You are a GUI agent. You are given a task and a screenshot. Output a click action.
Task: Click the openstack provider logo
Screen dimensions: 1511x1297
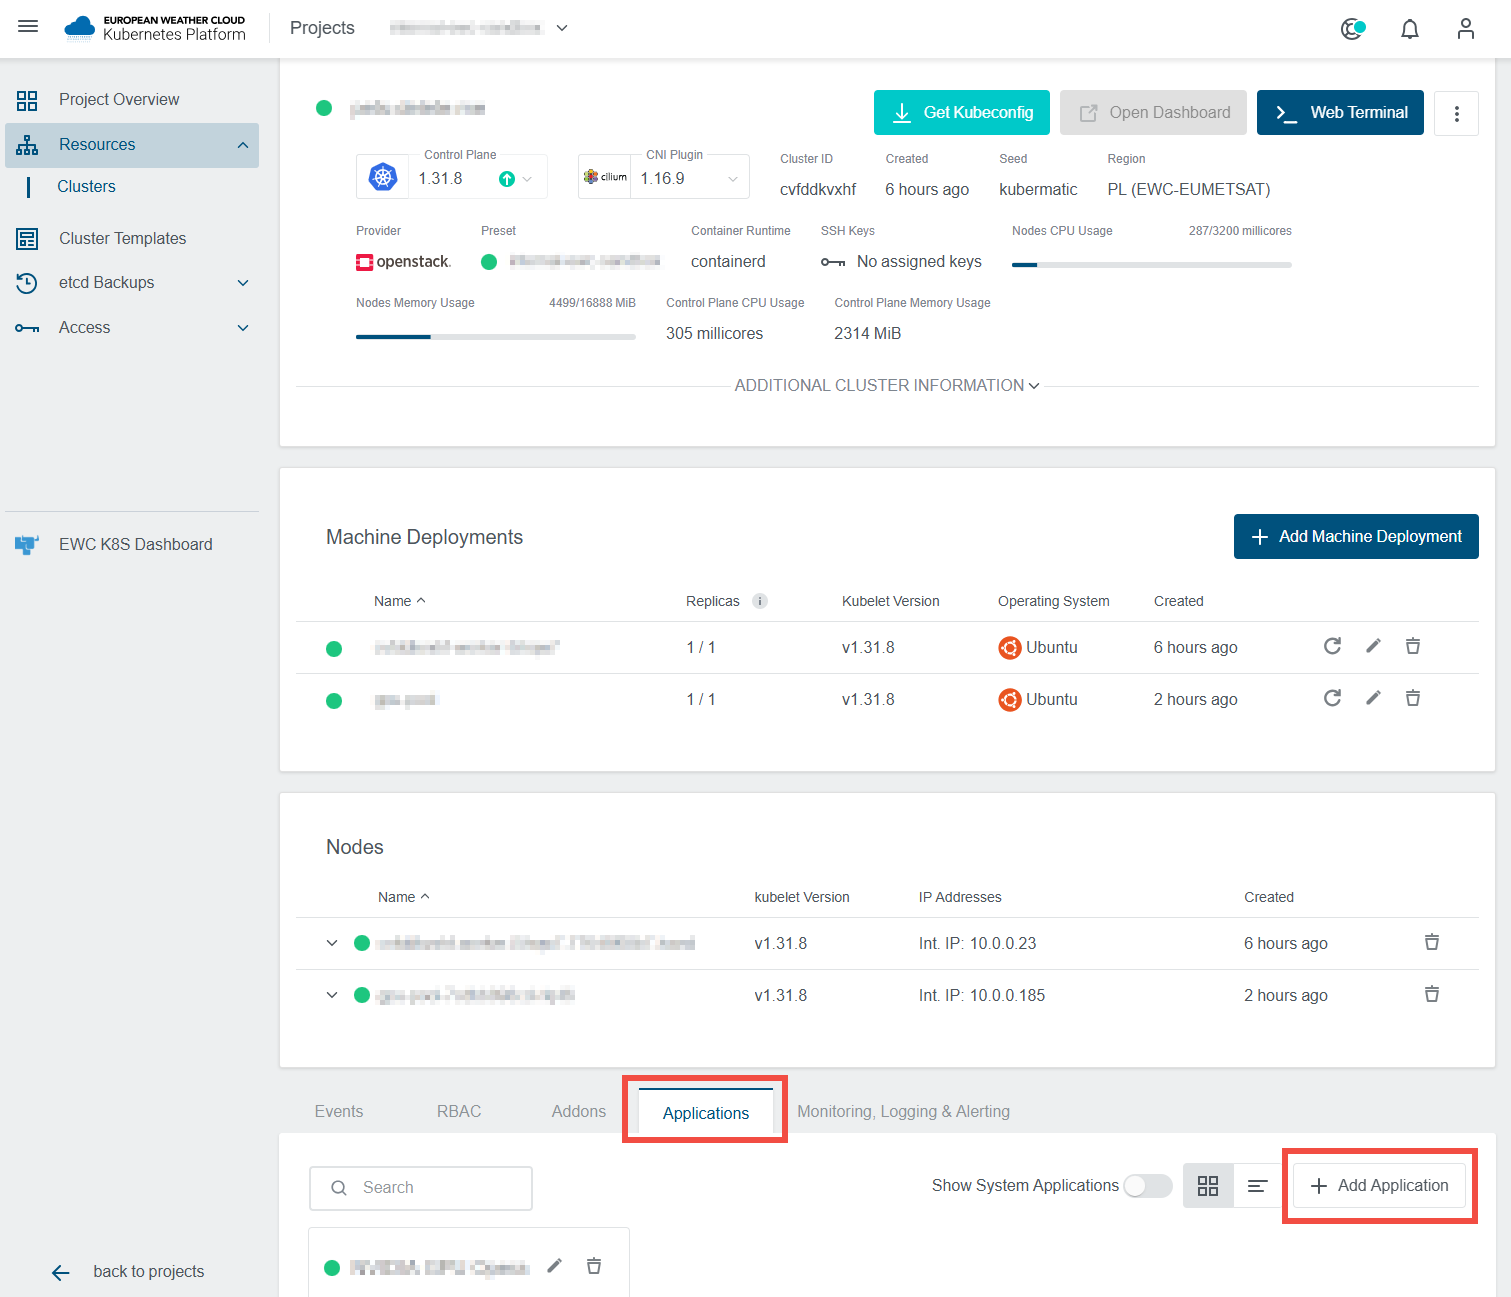[404, 262]
